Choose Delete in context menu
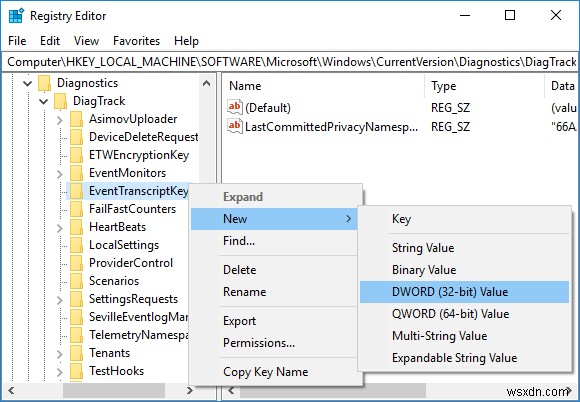Viewport: 580px width, 402px height. pyautogui.click(x=274, y=270)
